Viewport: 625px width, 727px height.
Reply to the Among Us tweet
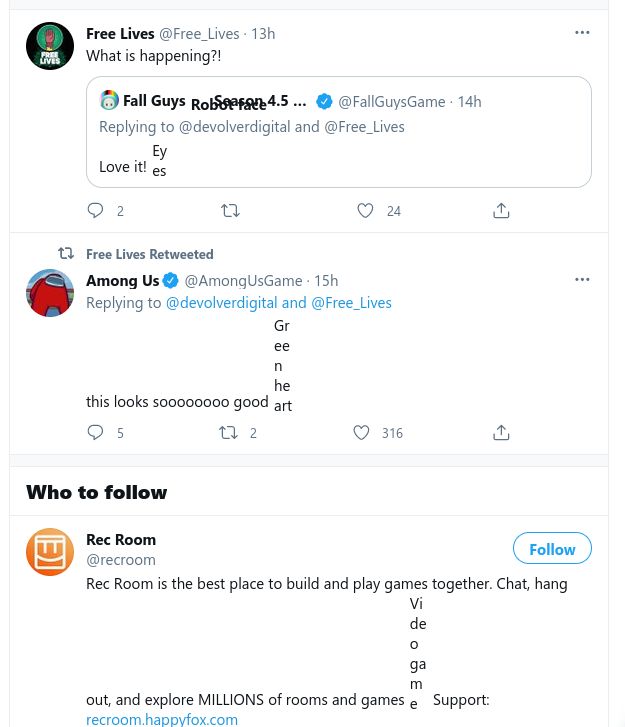click(x=96, y=433)
